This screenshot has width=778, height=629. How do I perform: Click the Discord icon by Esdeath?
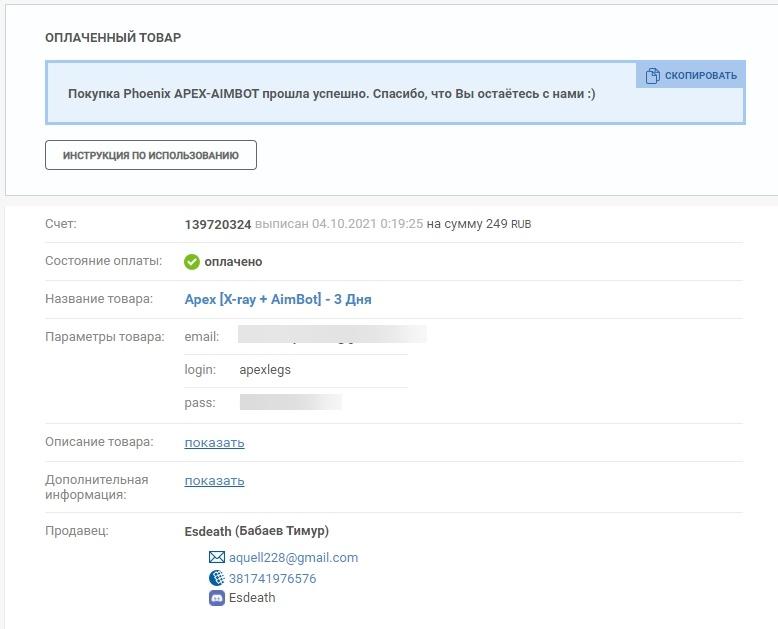217,598
